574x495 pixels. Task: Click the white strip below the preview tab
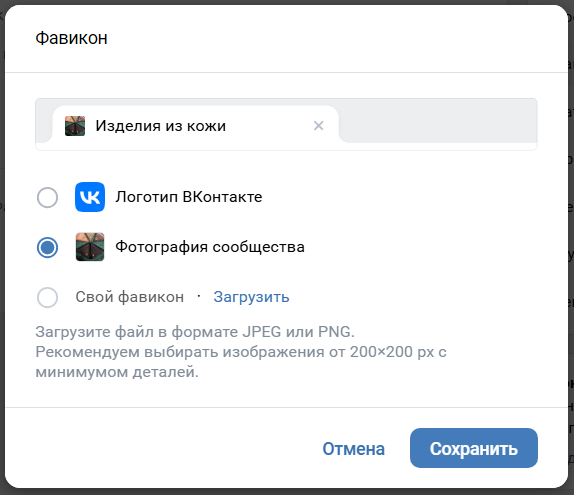[x=286, y=146]
